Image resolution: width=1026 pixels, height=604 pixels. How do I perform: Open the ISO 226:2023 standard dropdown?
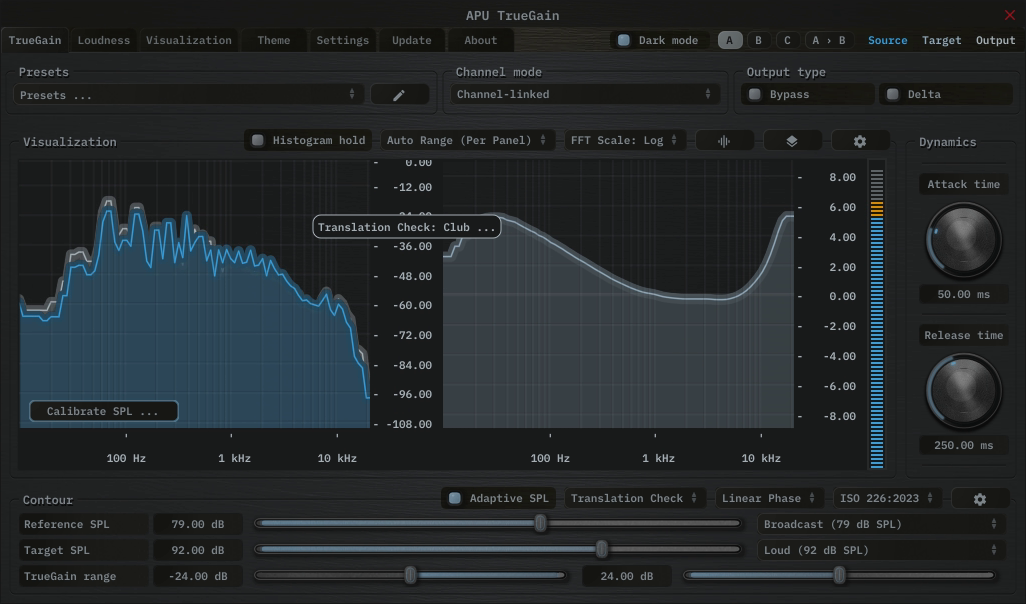[888, 498]
